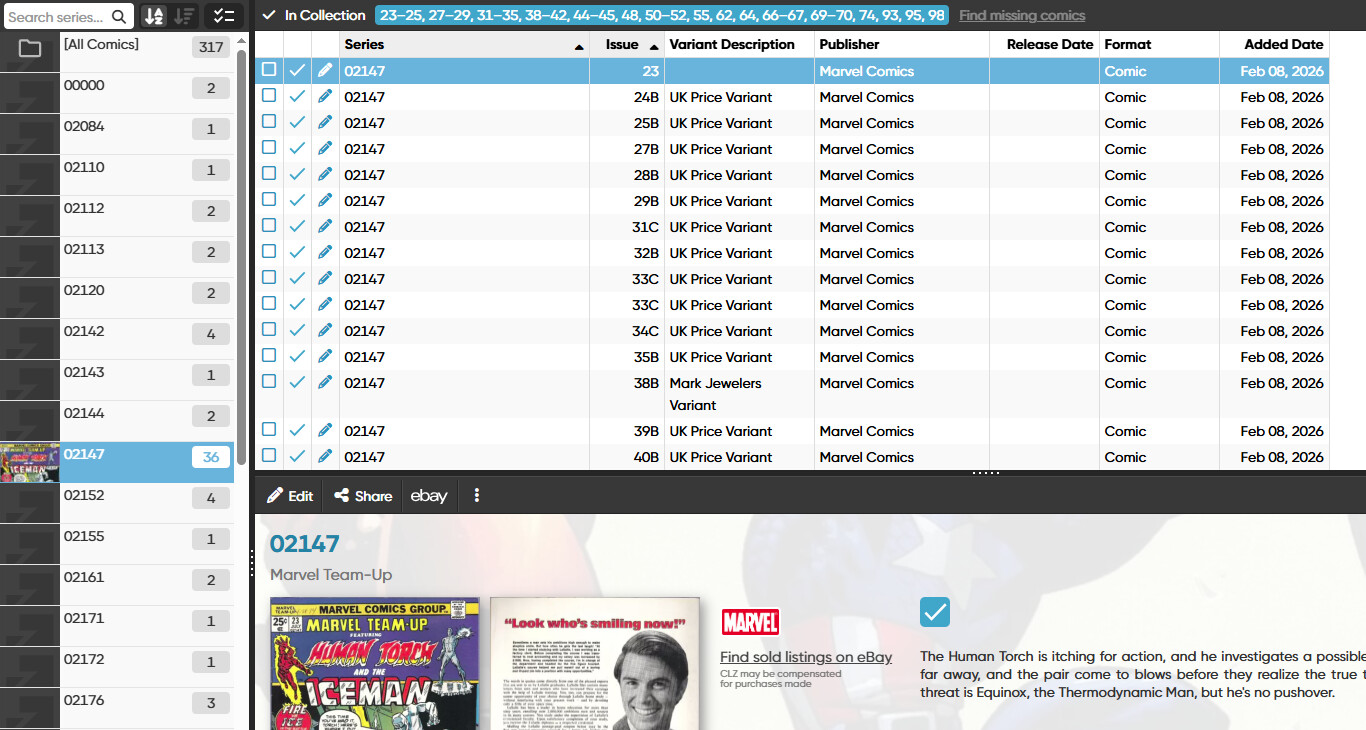Toggle the blue In Collection checkmark box
Screen dimensions: 1366x730
(935, 612)
